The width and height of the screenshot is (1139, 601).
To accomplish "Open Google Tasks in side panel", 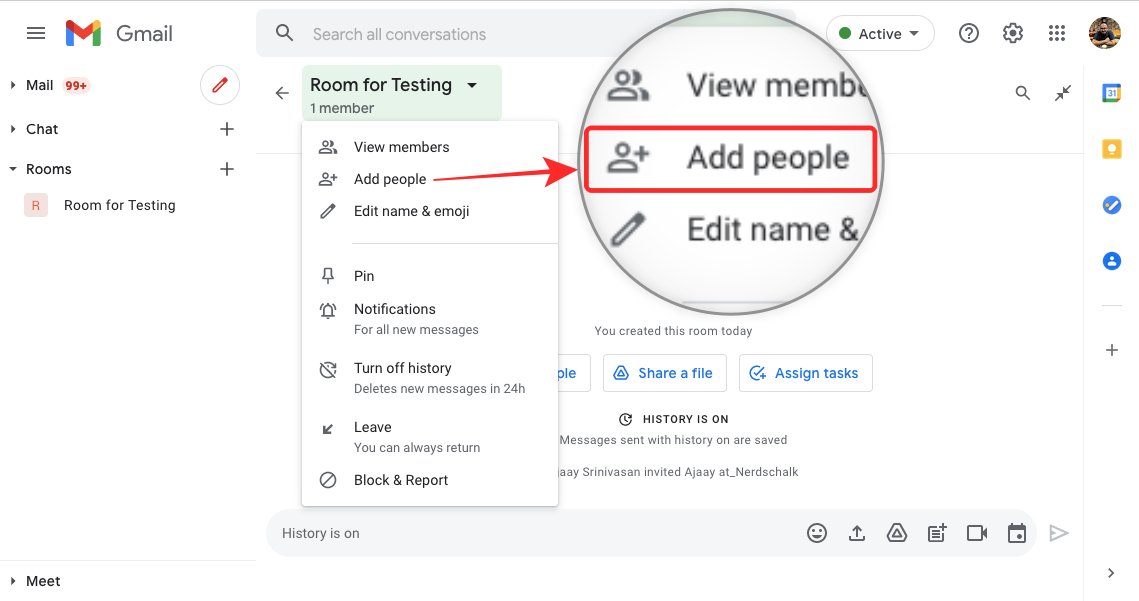I will click(1111, 205).
